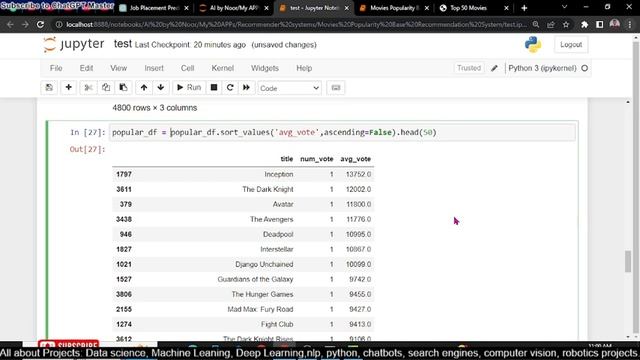
Task: Move the selected cell down with the arrow
Action: (161, 88)
